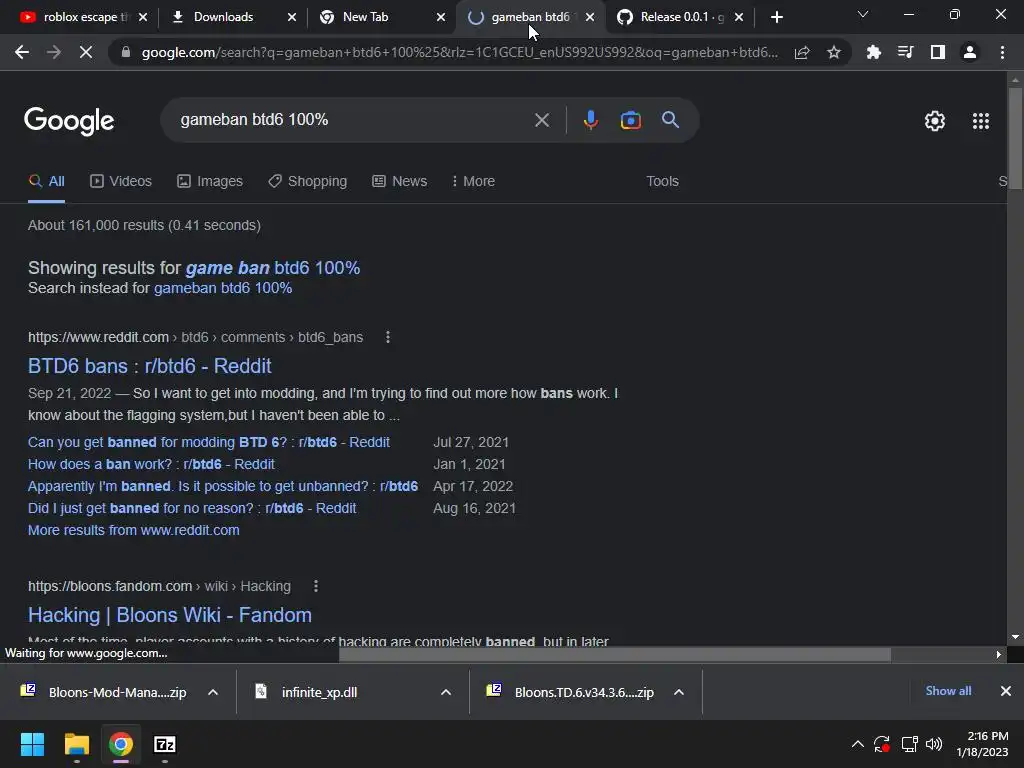Open options menu for the Fandom result
Image resolution: width=1024 pixels, height=768 pixels.
coord(315,586)
